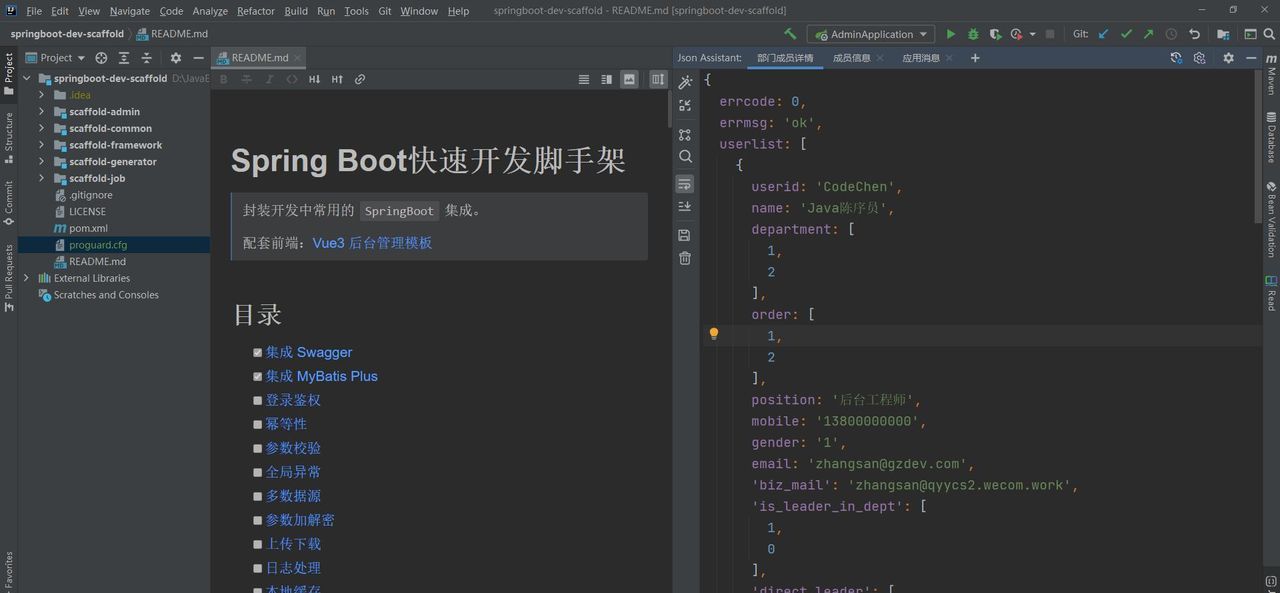1280x593 pixels.
Task: Commit changes using the Git checkmark icon
Action: (1126, 33)
